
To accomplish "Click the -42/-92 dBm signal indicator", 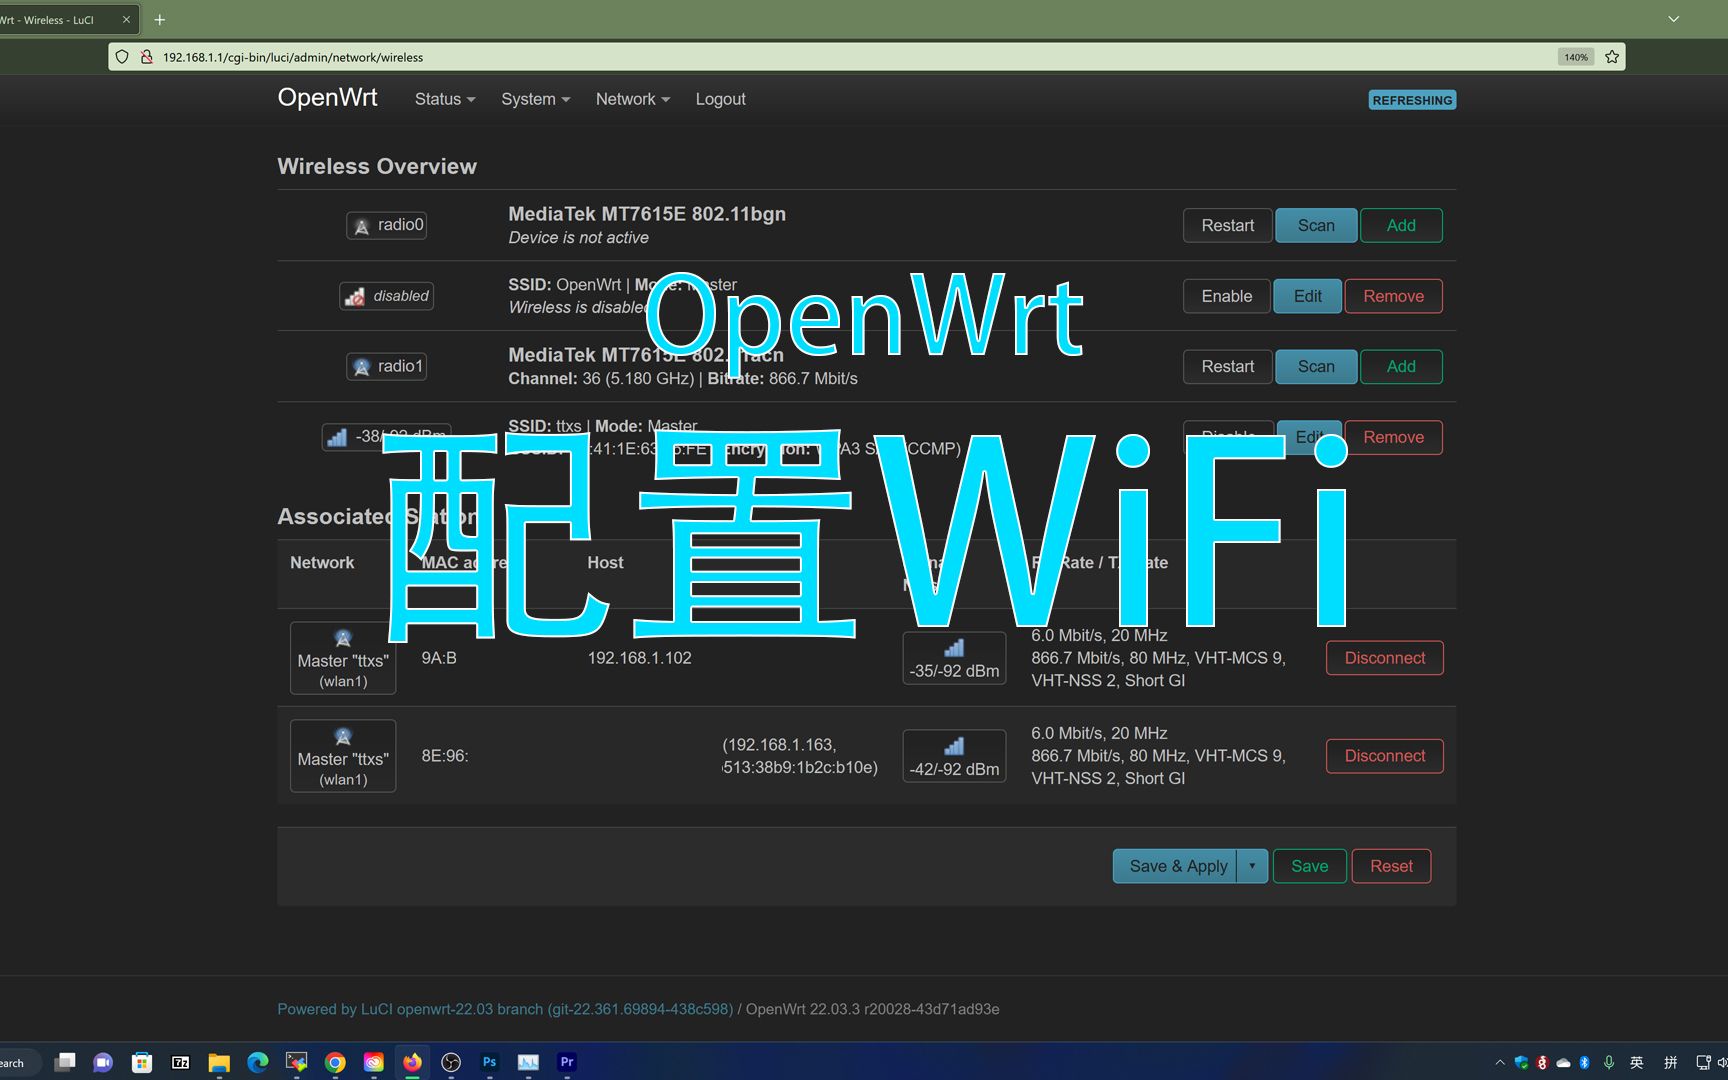I will pyautogui.click(x=954, y=756).
